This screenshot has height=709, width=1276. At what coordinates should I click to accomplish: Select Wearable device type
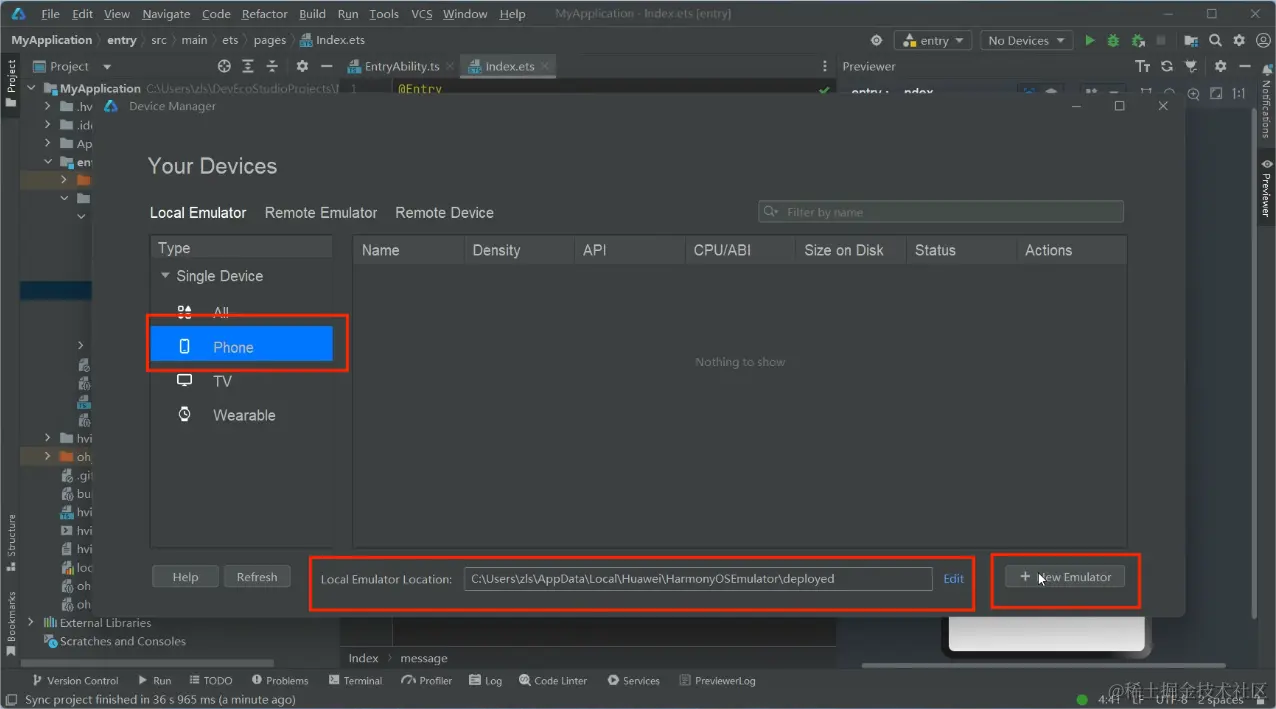pyautogui.click(x=241, y=415)
